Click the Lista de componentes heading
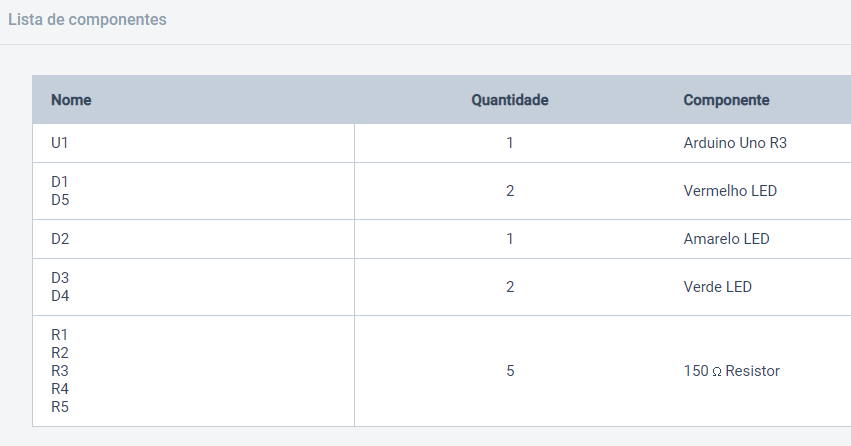Viewport: 851px width, 446px height. [87, 20]
